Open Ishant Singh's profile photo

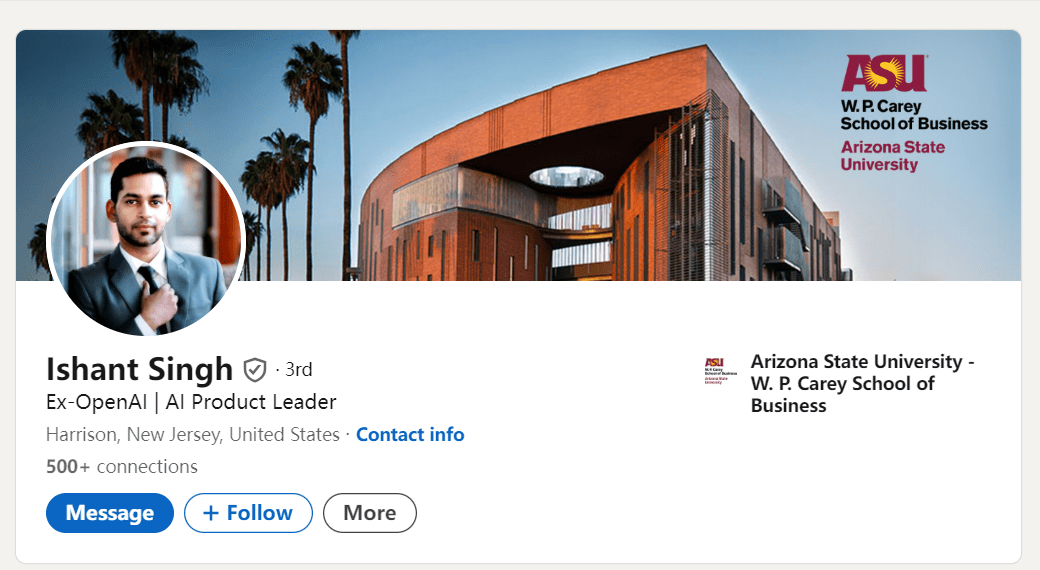[x=146, y=240]
